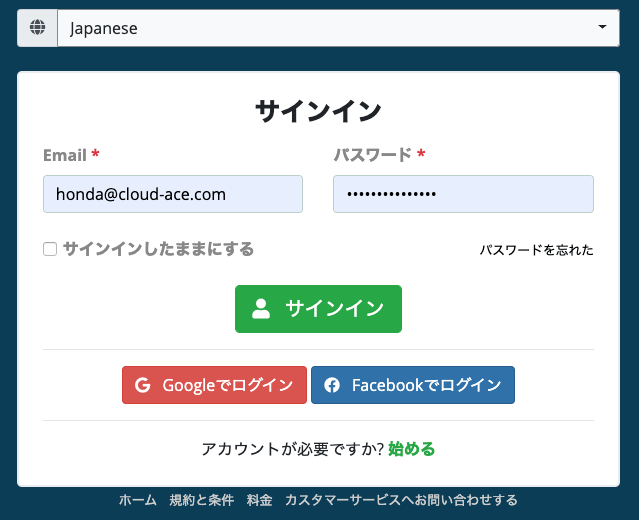639x520 pixels.
Task: Click the アカウントが必要ですか? text
Action: [x=293, y=449]
